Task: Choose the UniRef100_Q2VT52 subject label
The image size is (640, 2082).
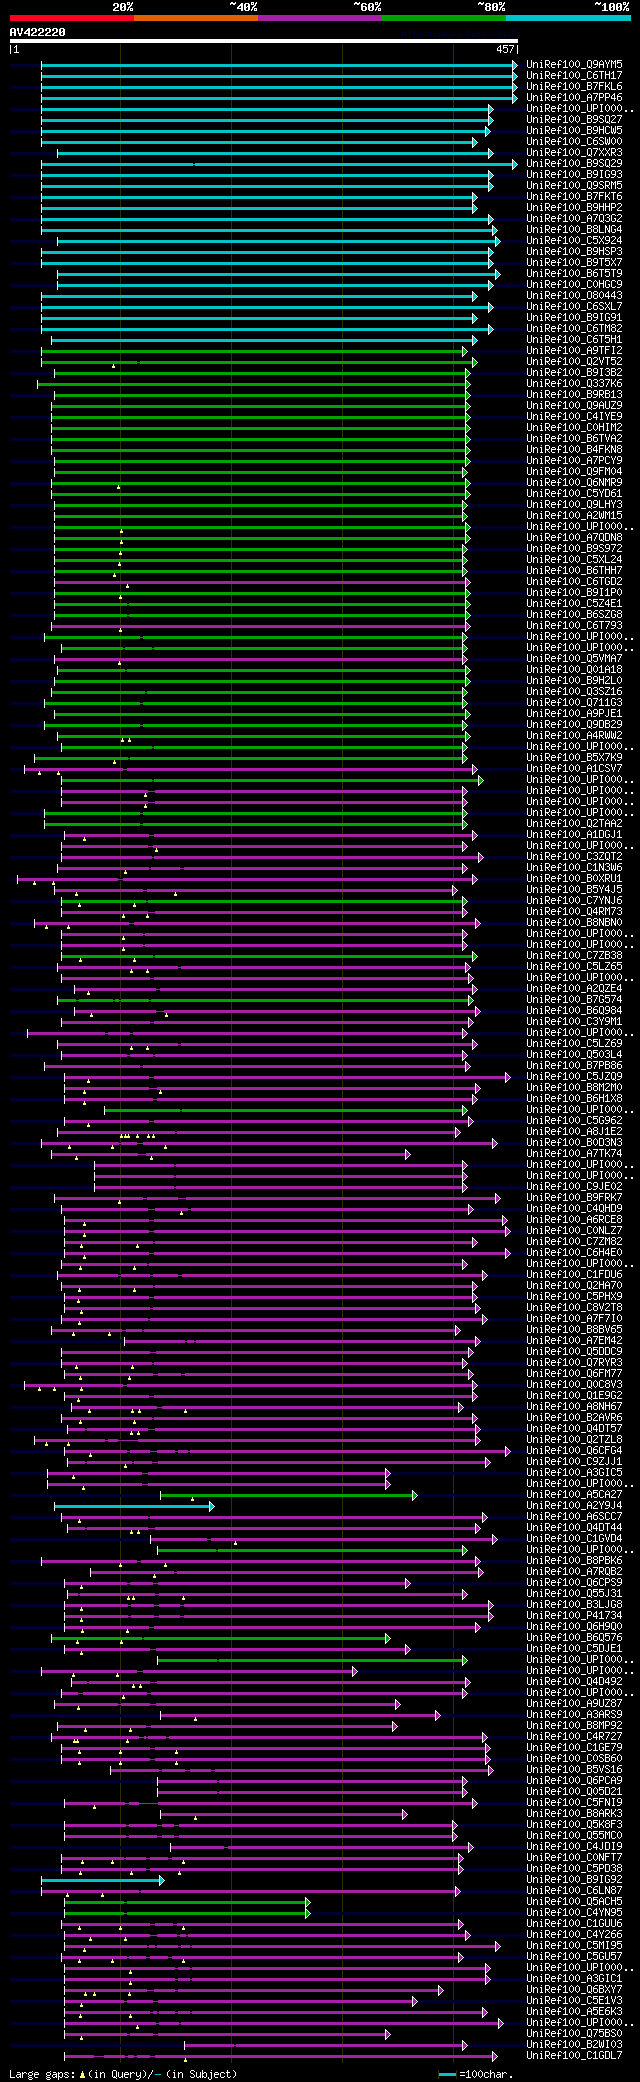Action: (x=574, y=361)
